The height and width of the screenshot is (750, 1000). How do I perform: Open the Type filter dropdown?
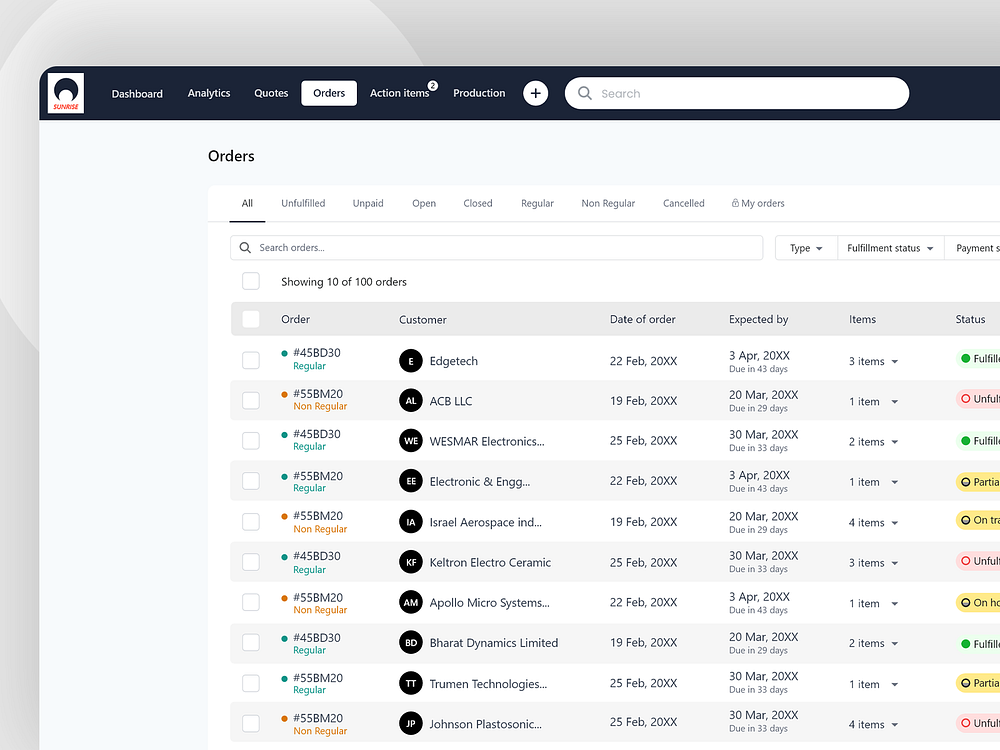pyautogui.click(x=805, y=247)
